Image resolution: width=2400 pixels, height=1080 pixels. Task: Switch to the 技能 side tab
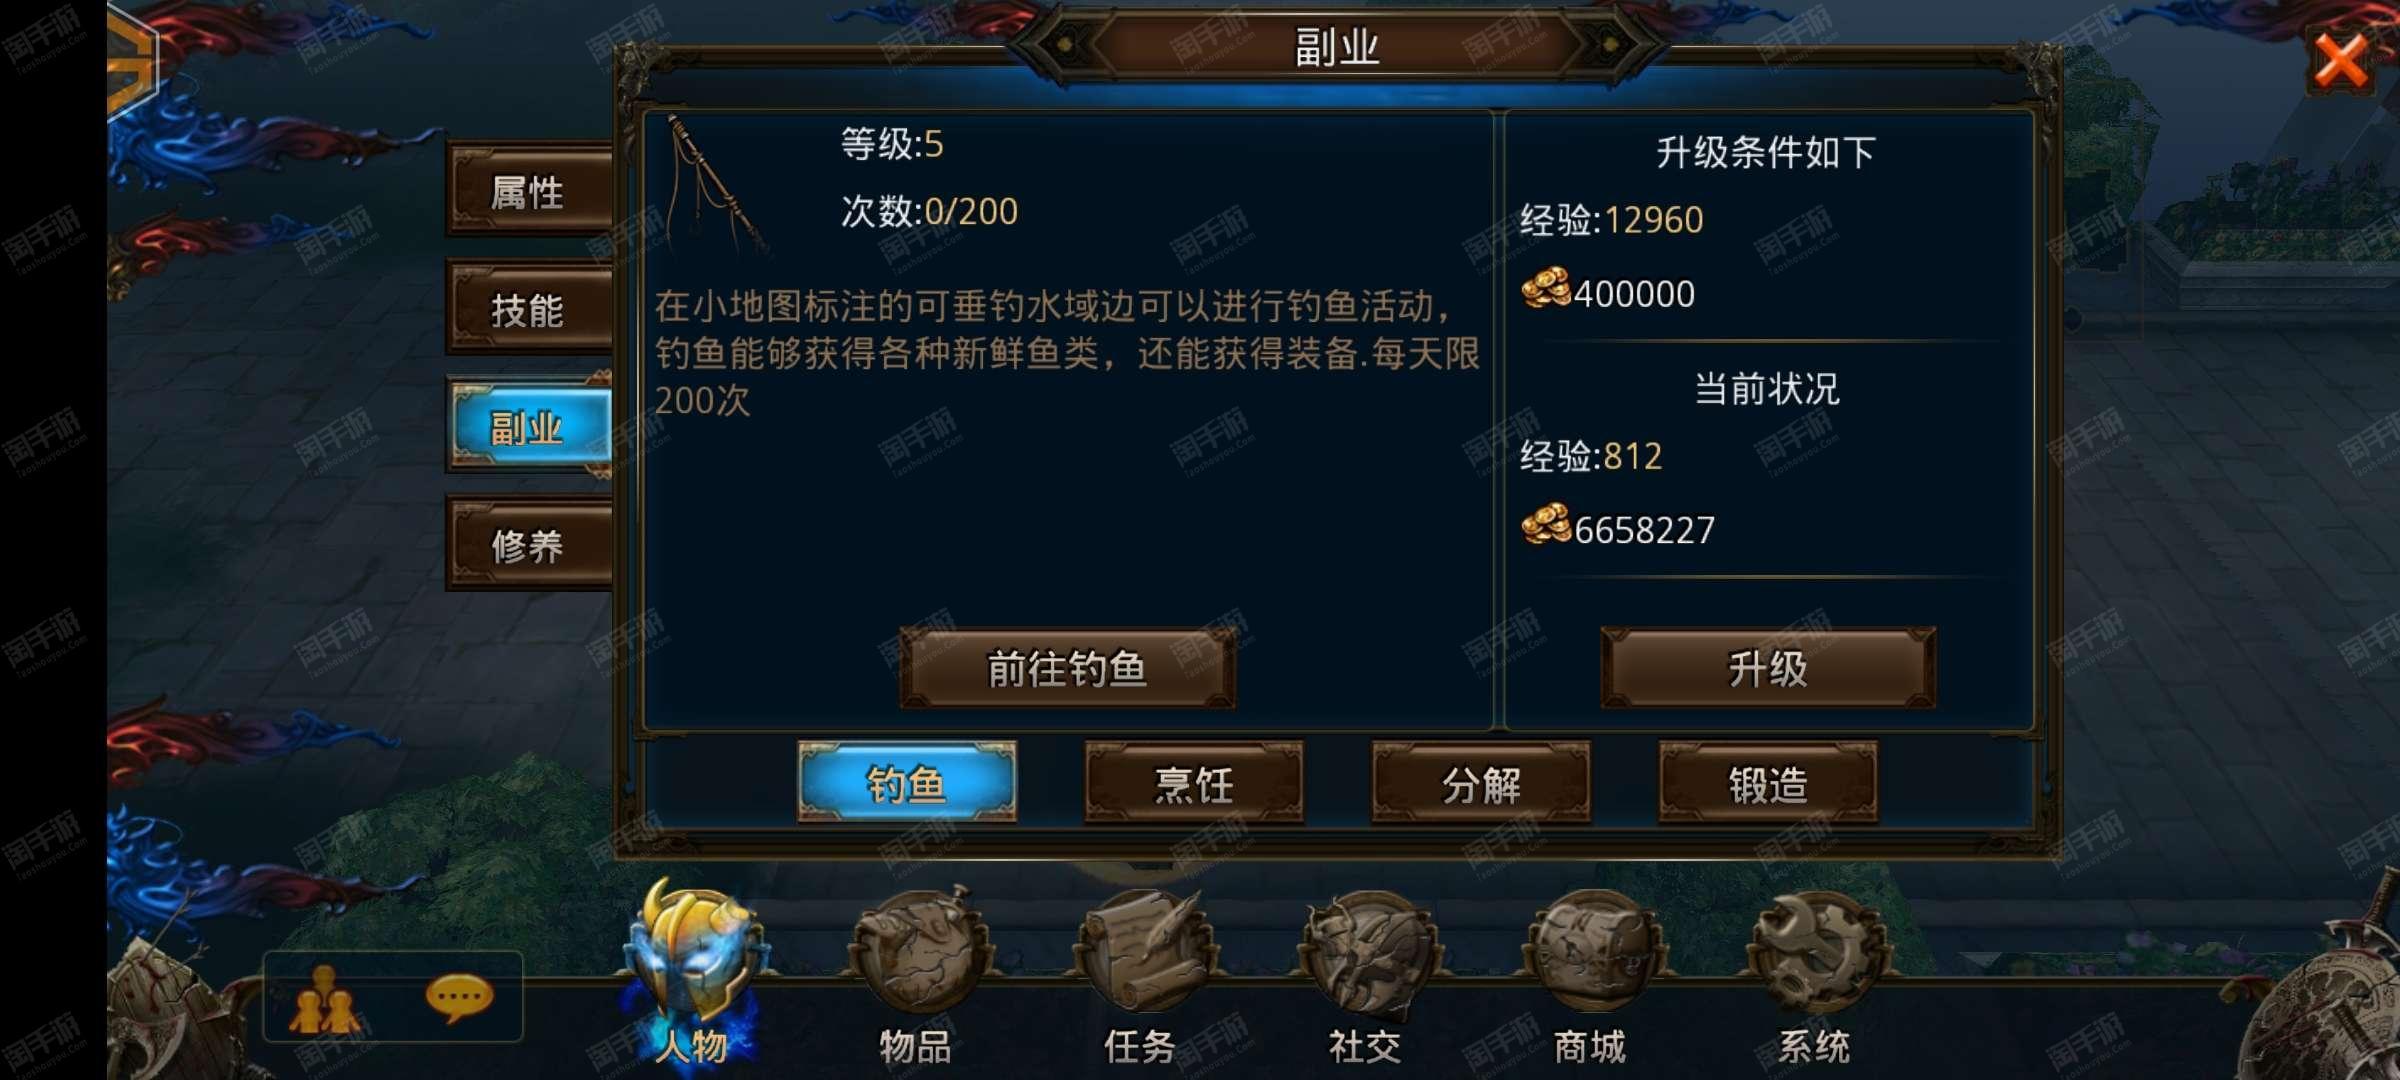530,309
